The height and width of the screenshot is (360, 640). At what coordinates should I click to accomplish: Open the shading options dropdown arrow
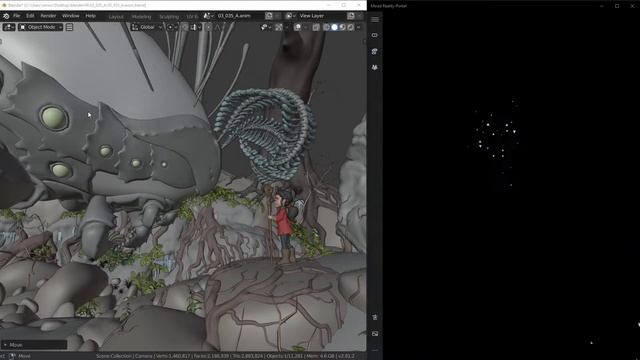pyautogui.click(x=358, y=27)
